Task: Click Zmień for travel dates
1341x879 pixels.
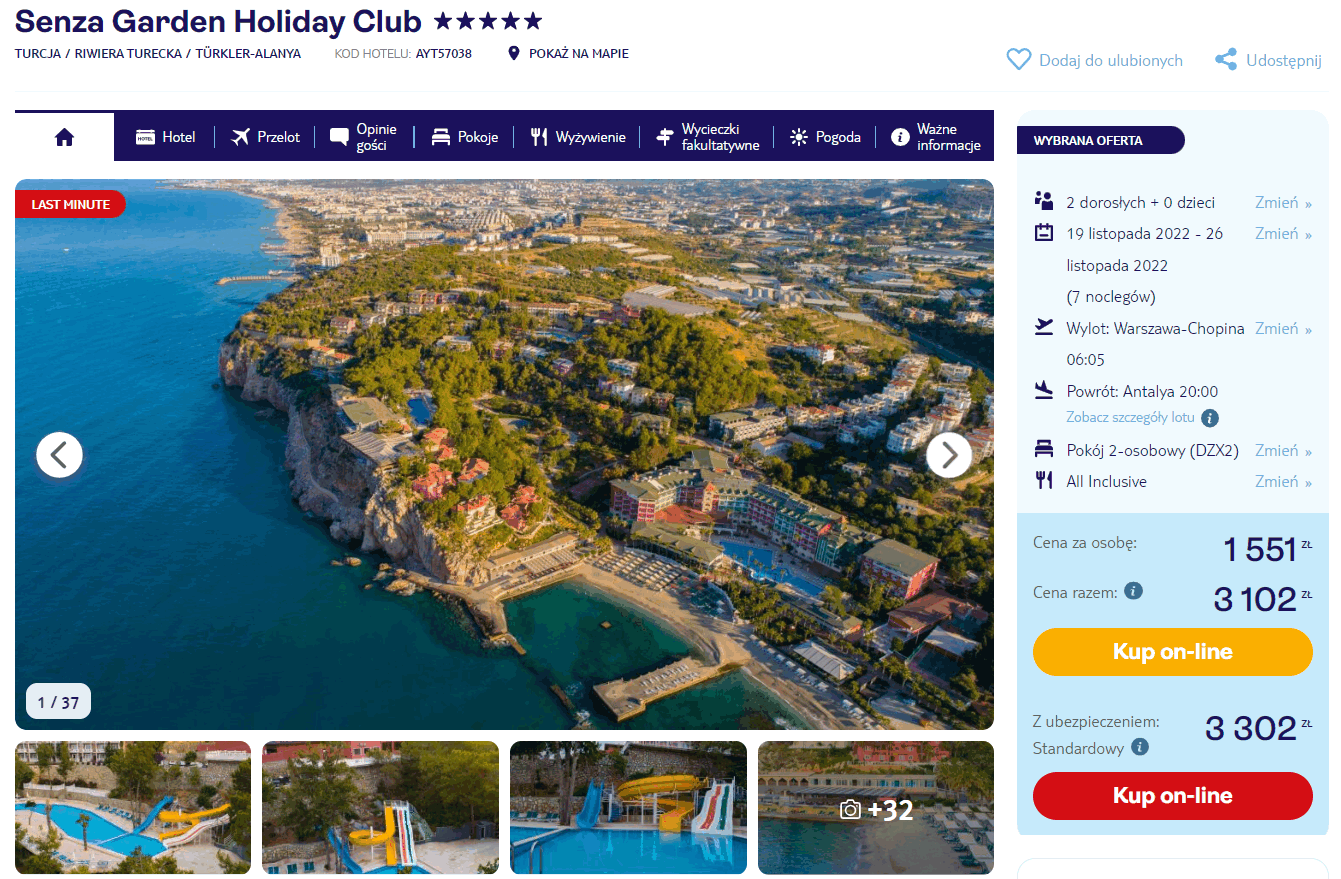Action: pos(1283,233)
